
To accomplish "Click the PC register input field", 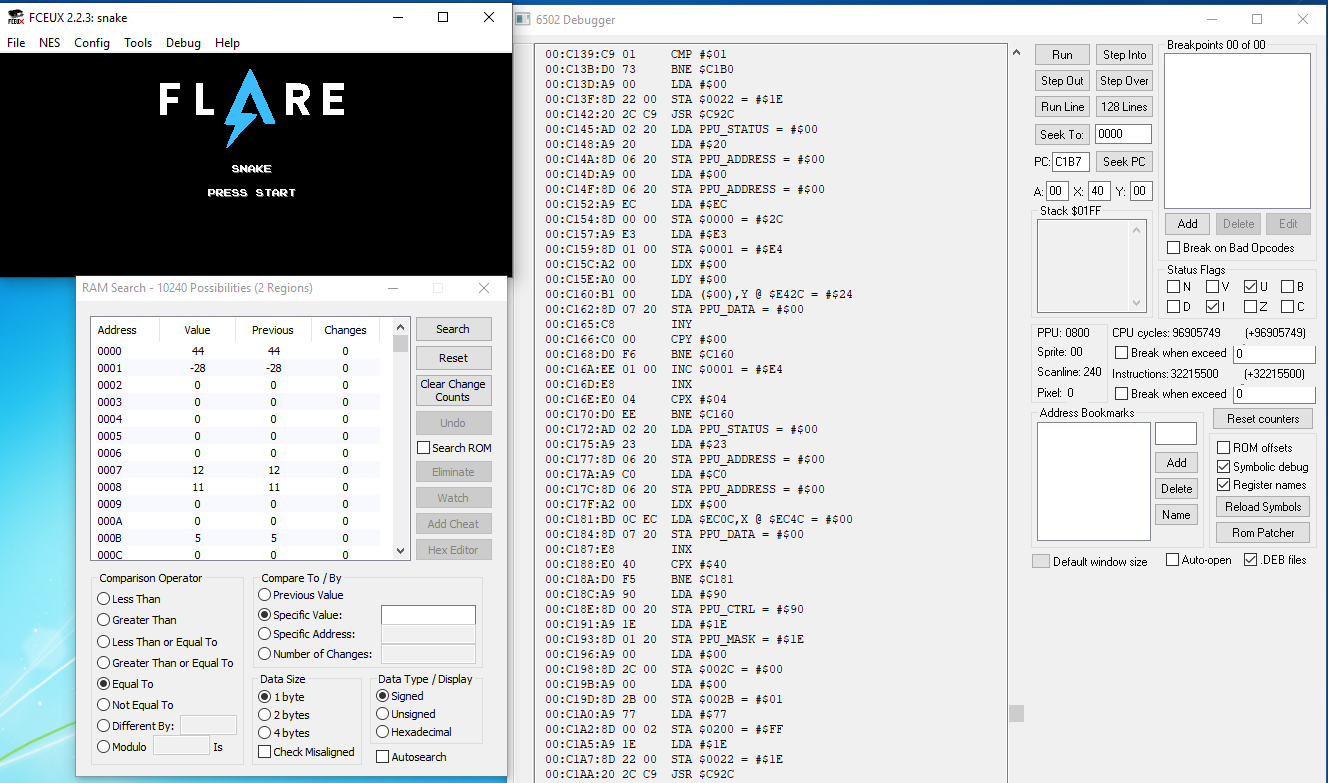I will pyautogui.click(x=1071, y=162).
